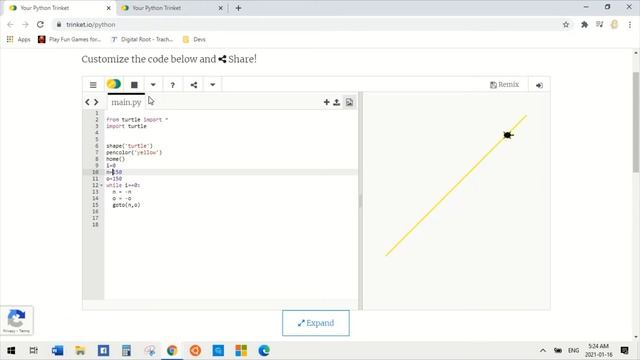Open Task View on taskbar
The image size is (640, 360).
(x=33, y=351)
